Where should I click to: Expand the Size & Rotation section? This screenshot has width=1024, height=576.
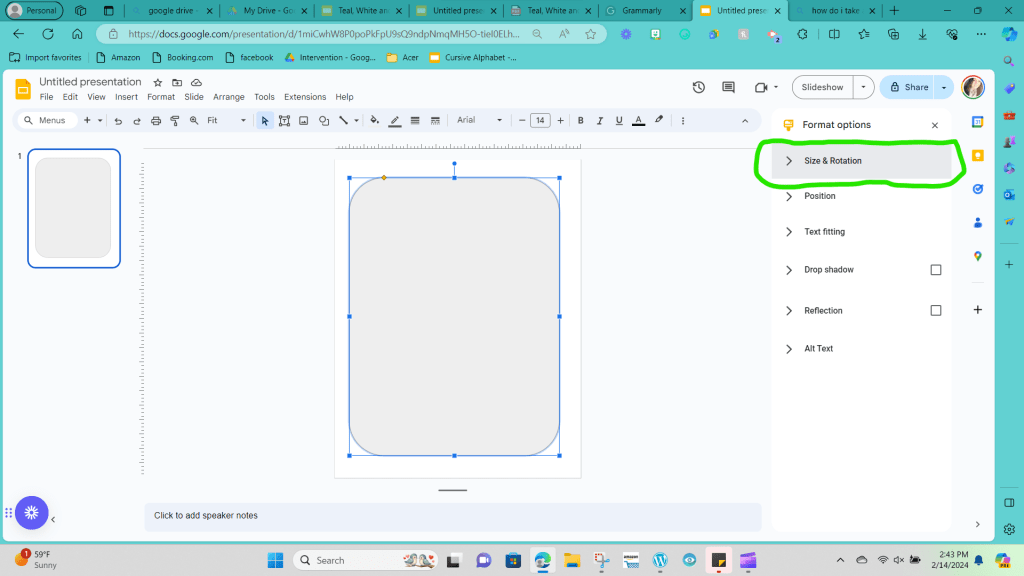point(832,161)
